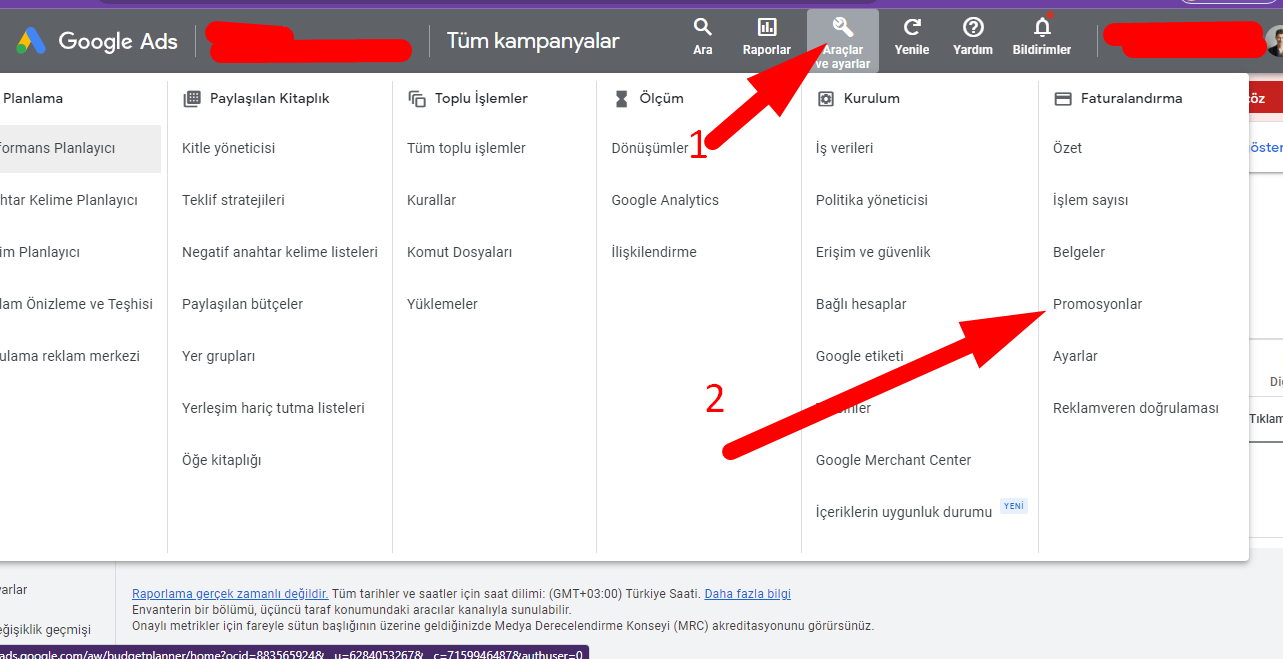This screenshot has width=1283, height=659.
Task: Open Yerleşim hariç tutma listeleri
Action: 273,408
